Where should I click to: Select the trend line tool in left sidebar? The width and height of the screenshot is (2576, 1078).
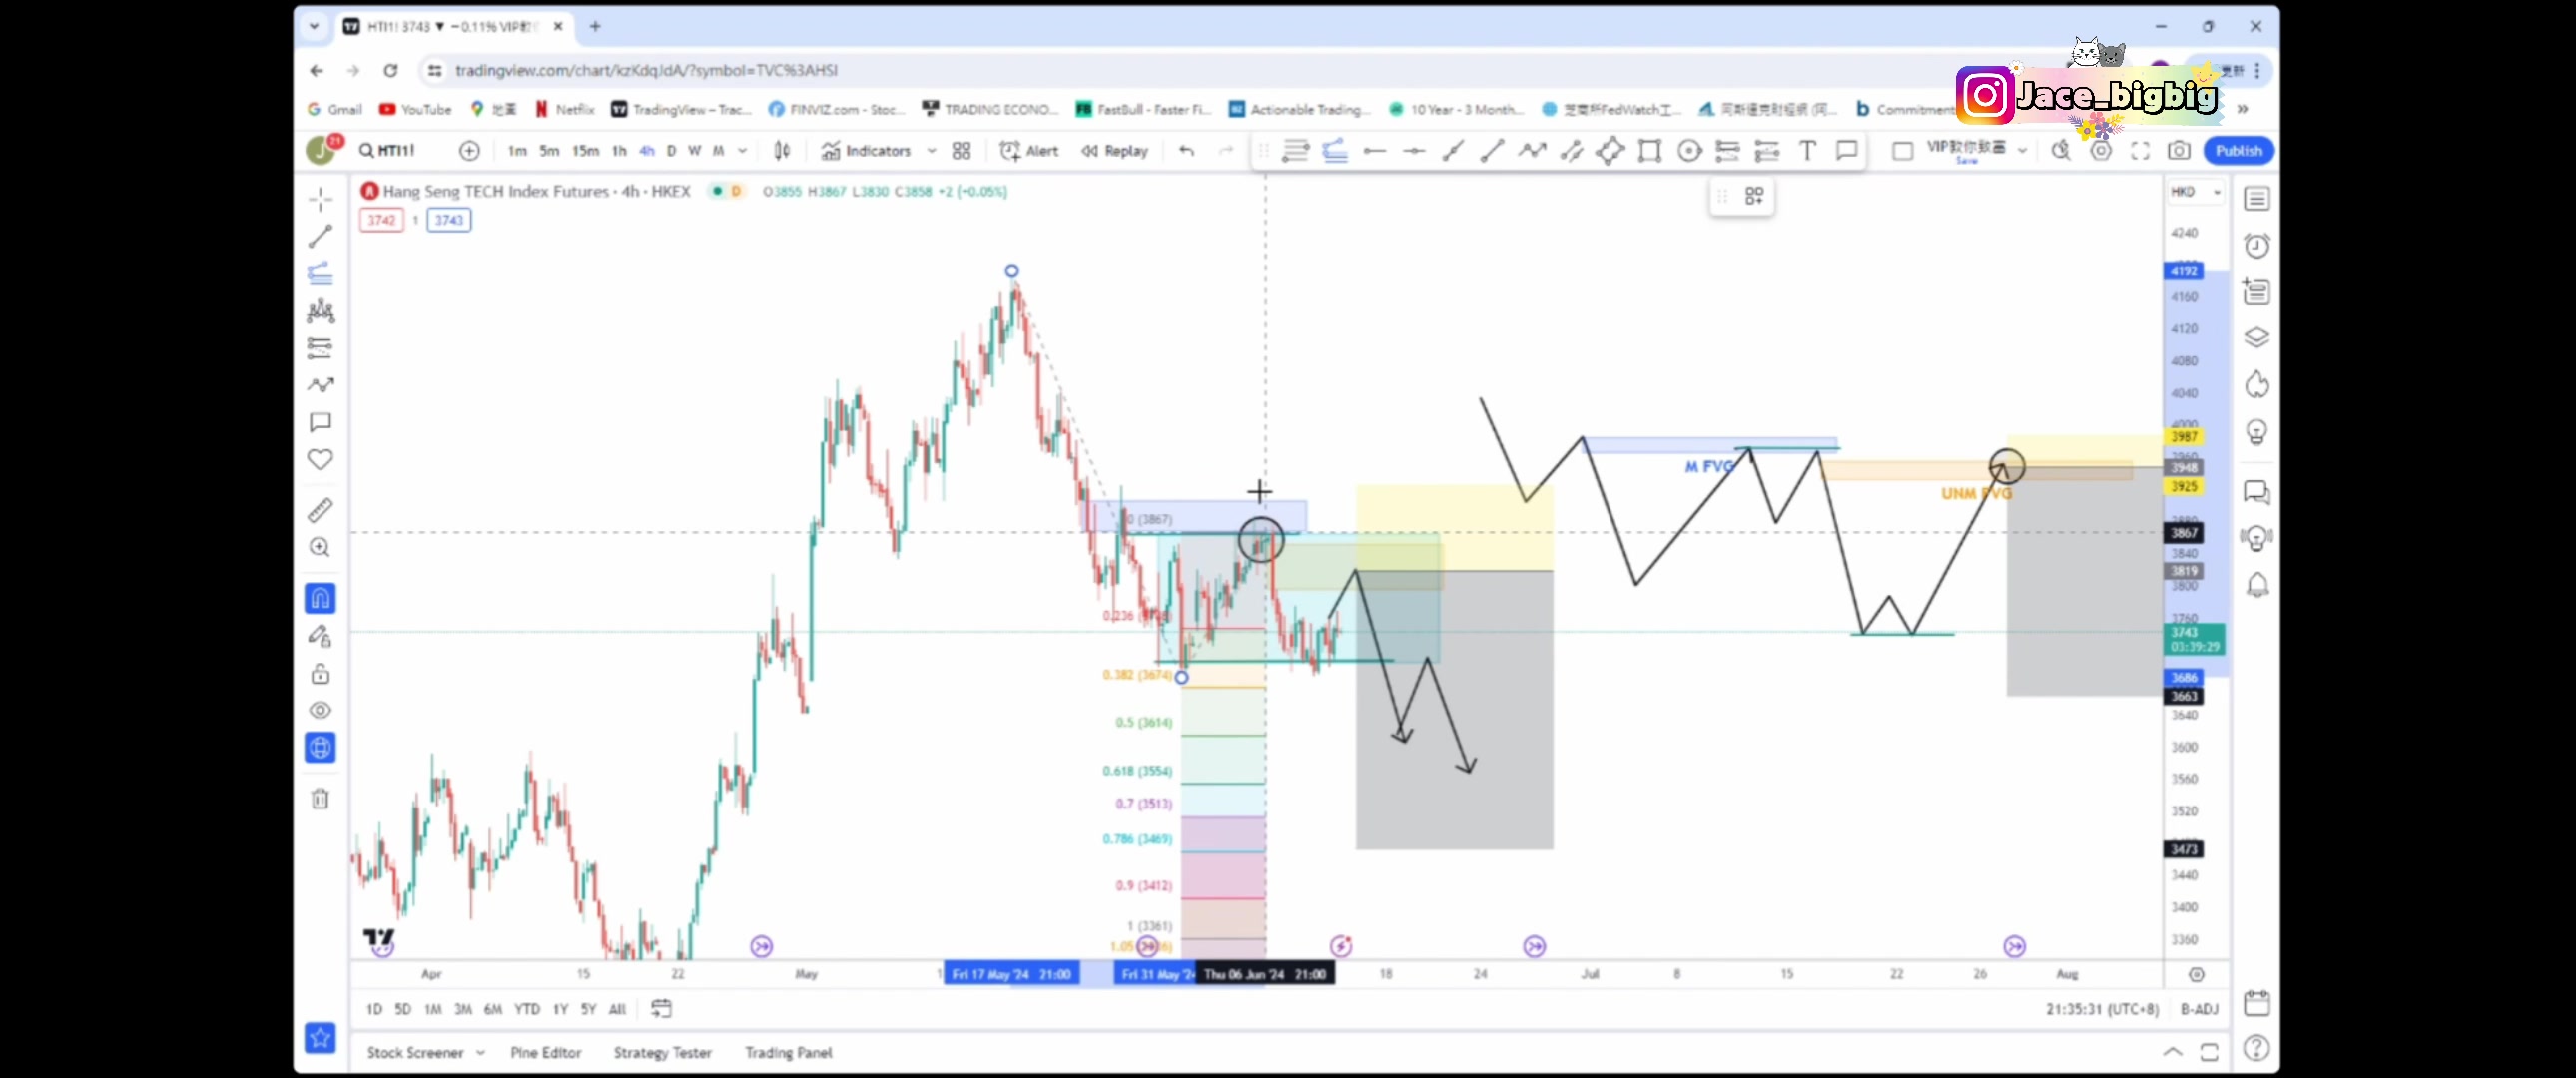320,236
